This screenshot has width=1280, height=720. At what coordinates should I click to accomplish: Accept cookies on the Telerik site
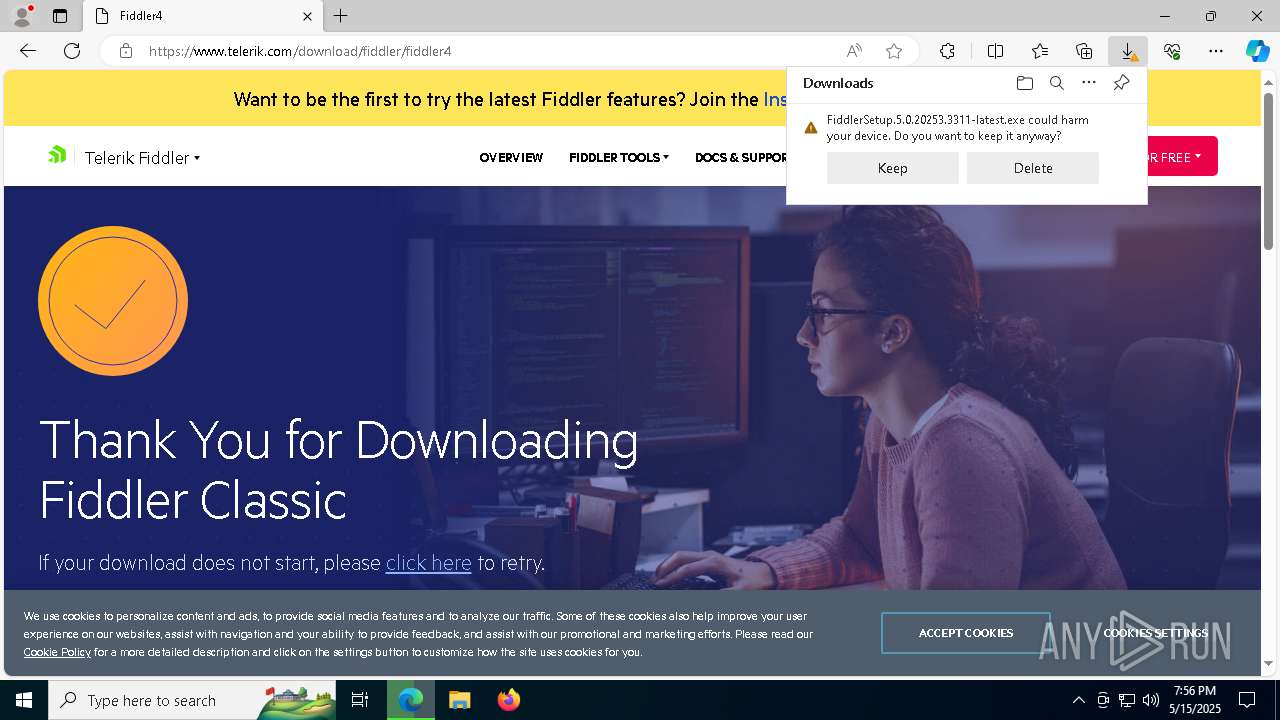[966, 633]
